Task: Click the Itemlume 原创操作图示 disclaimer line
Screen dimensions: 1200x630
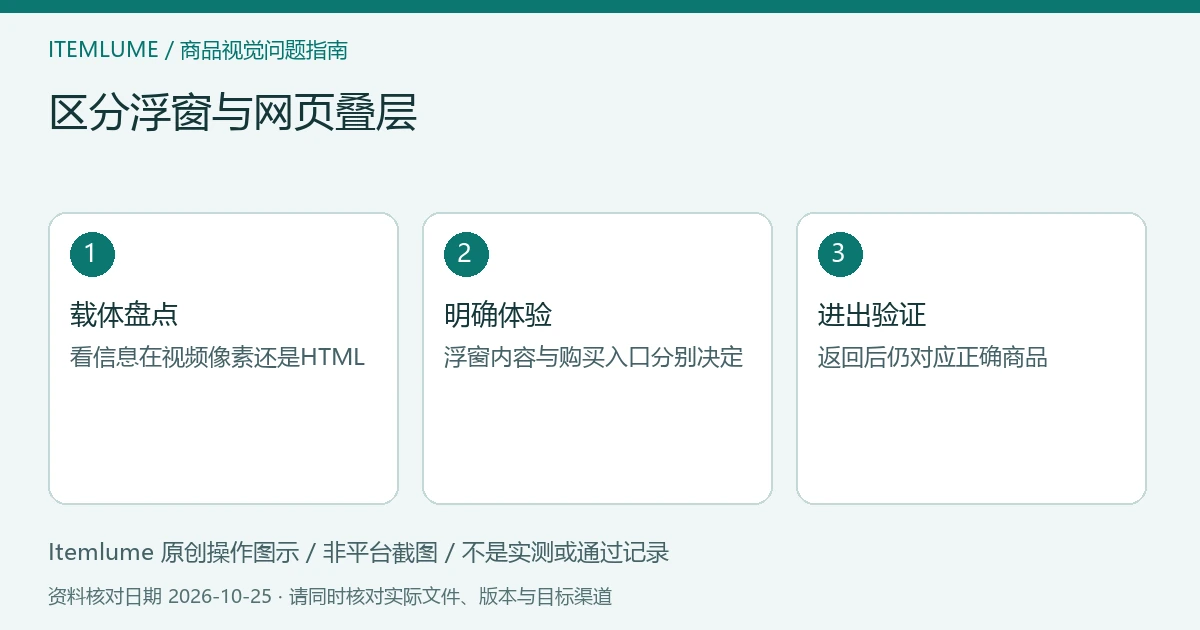Action: [x=358, y=552]
